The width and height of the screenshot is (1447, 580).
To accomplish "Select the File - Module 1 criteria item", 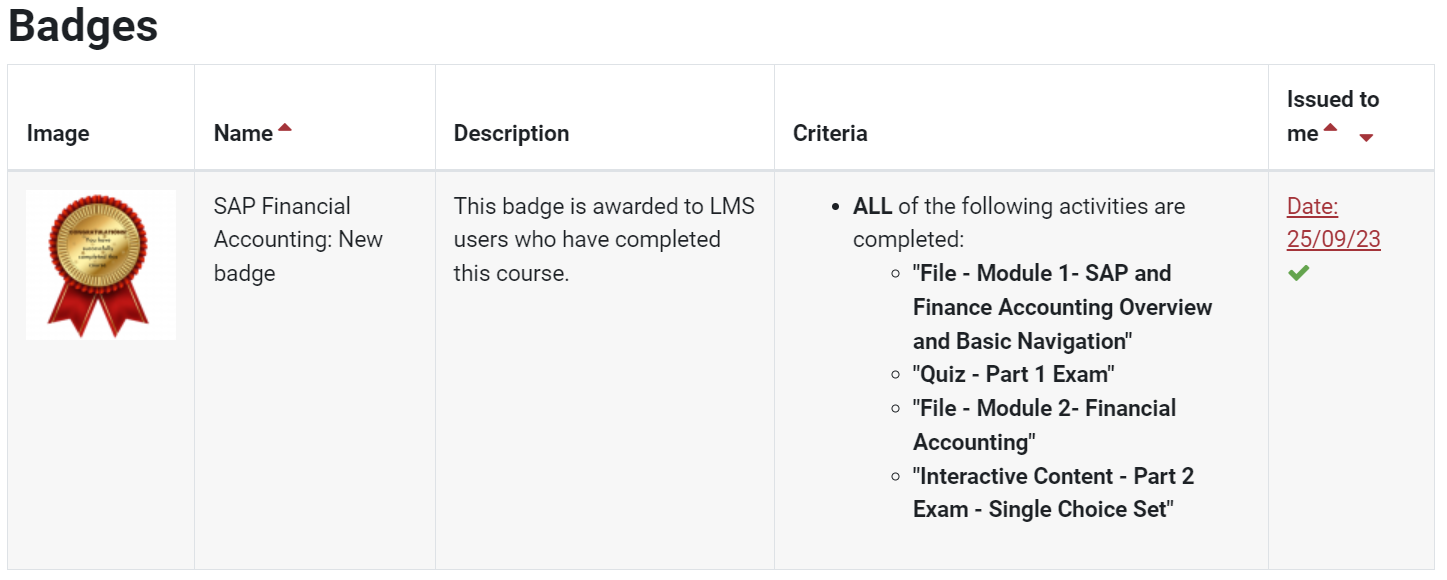I will 1061,307.
